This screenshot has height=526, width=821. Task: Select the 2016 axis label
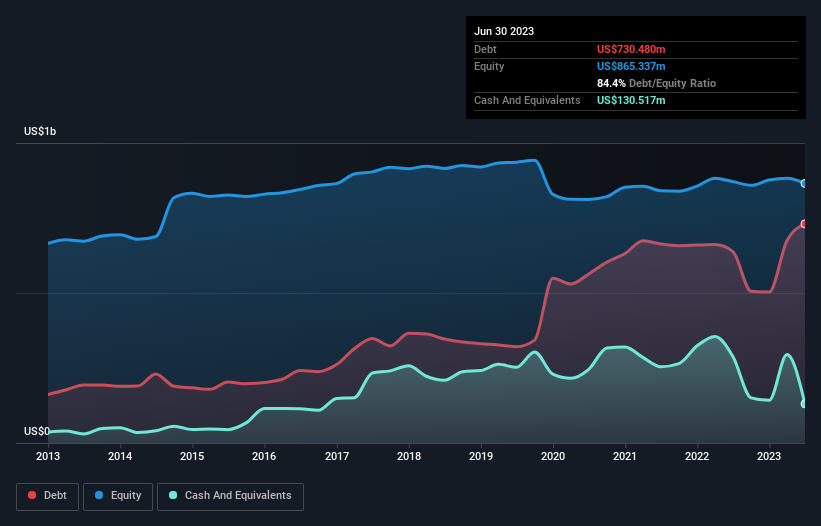tap(264, 456)
